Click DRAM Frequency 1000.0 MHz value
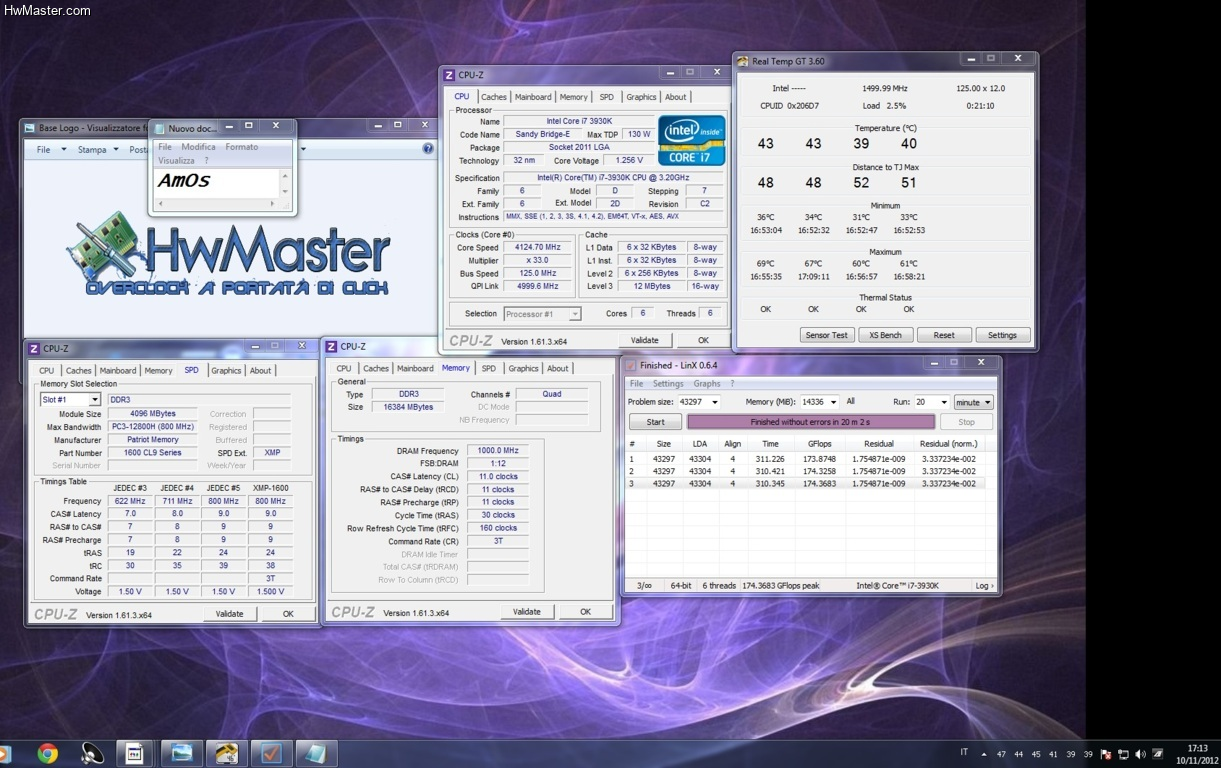 point(498,451)
